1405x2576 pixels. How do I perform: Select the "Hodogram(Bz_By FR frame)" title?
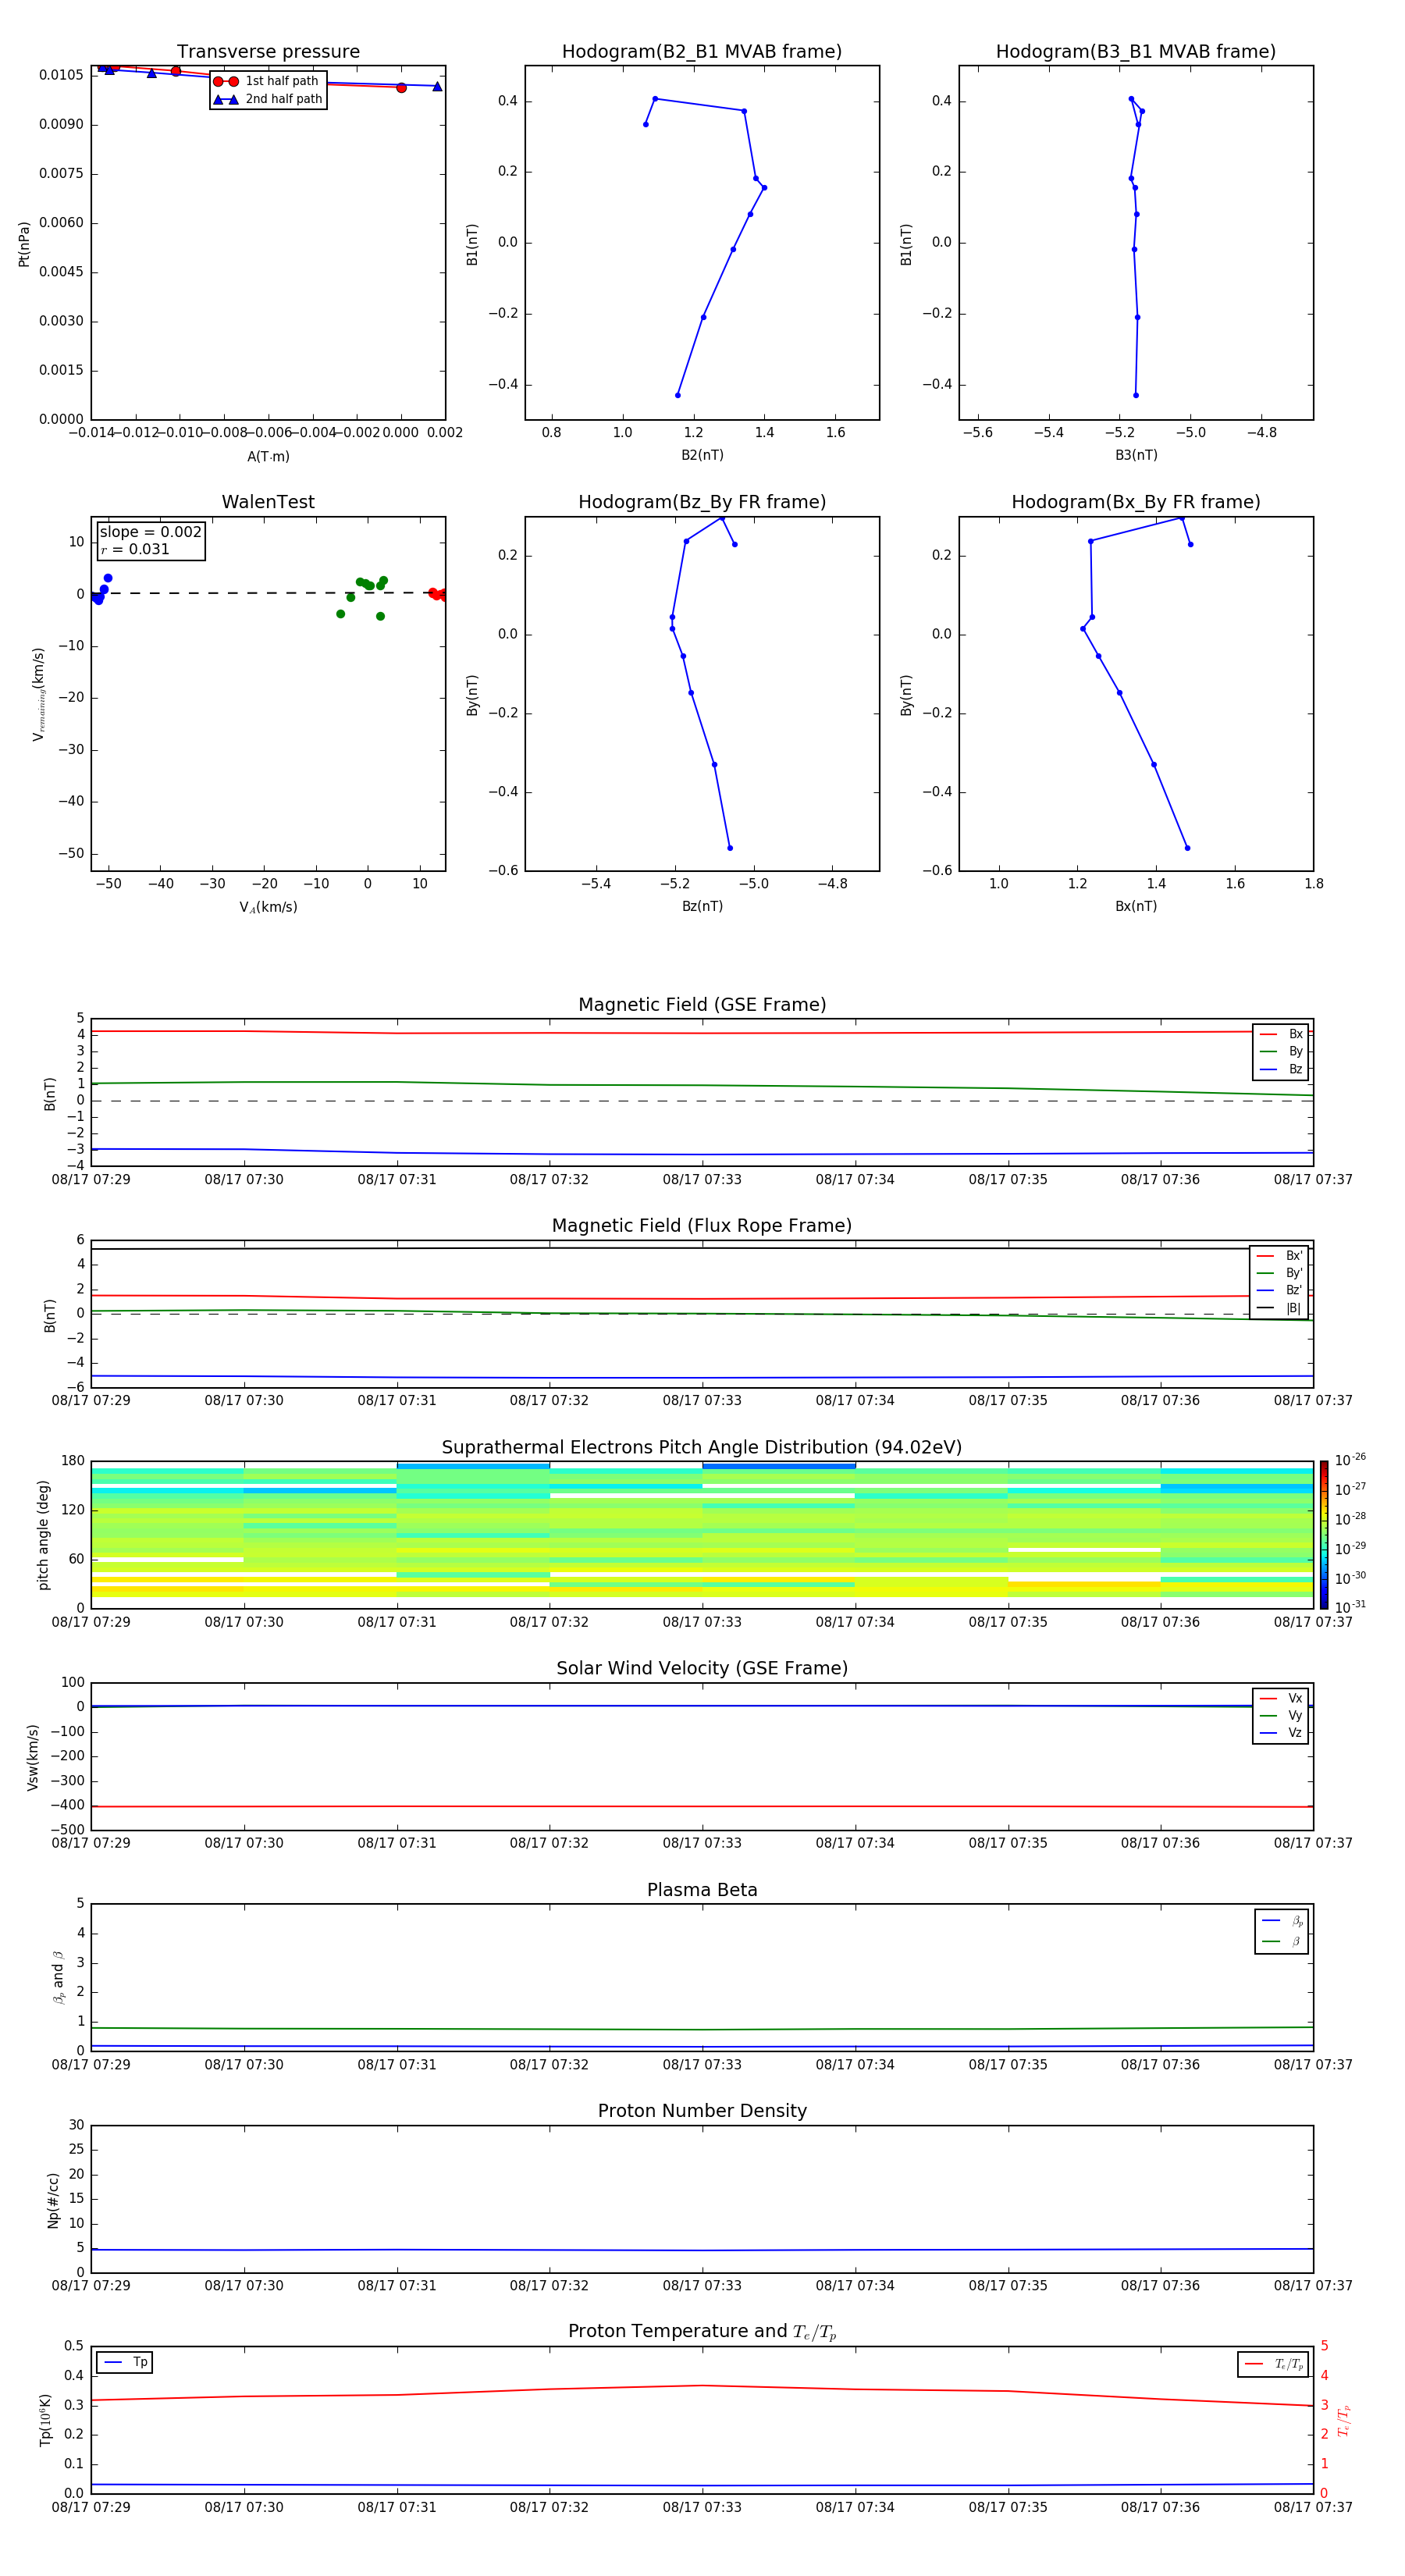702,502
